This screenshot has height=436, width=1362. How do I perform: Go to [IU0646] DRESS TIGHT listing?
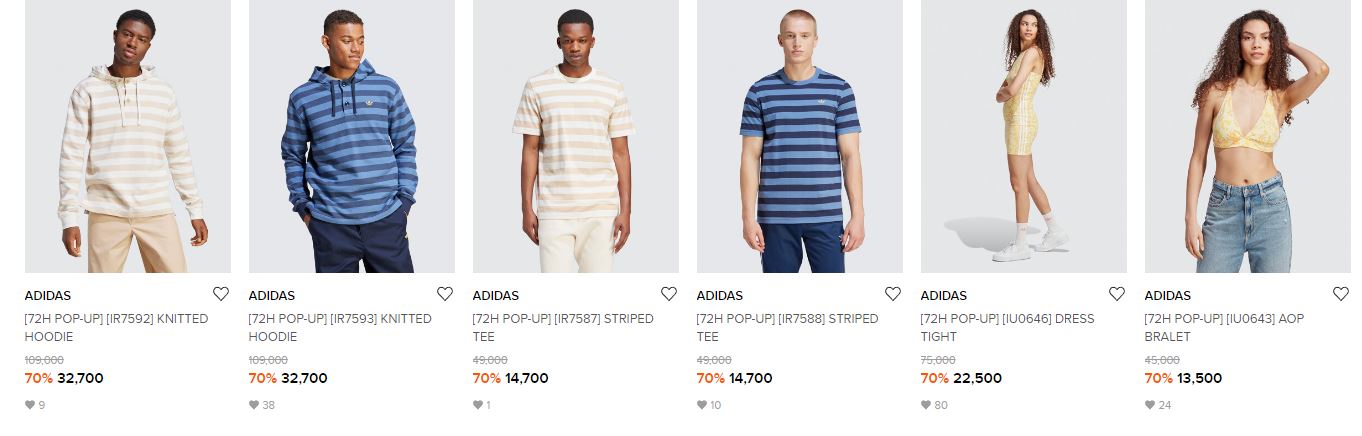click(x=1008, y=328)
